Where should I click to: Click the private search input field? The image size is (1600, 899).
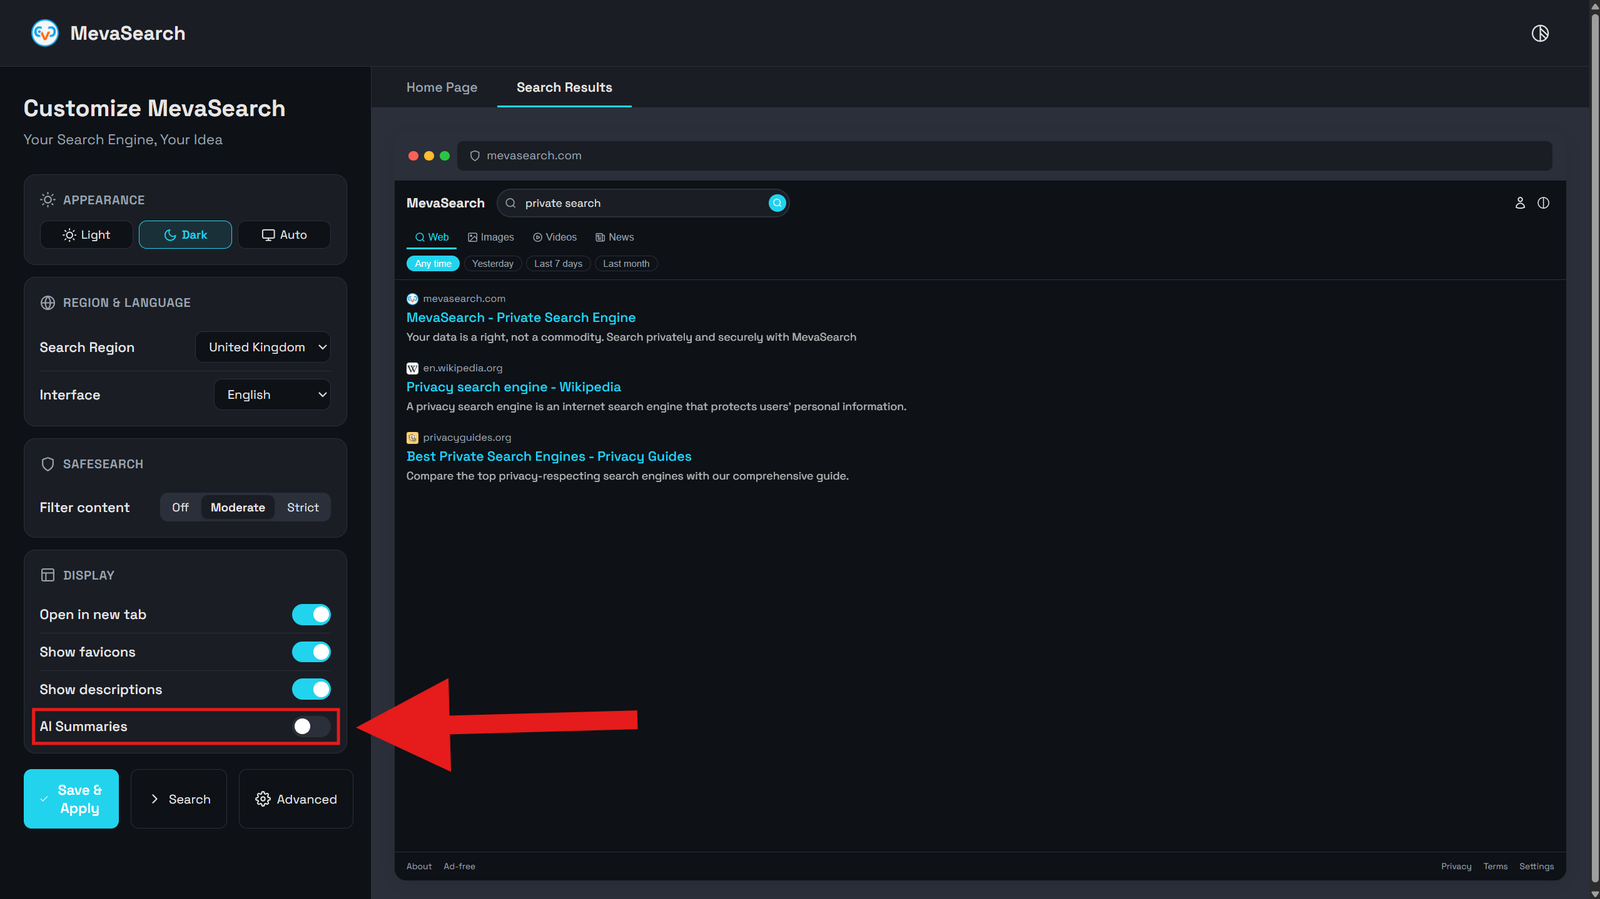click(644, 203)
